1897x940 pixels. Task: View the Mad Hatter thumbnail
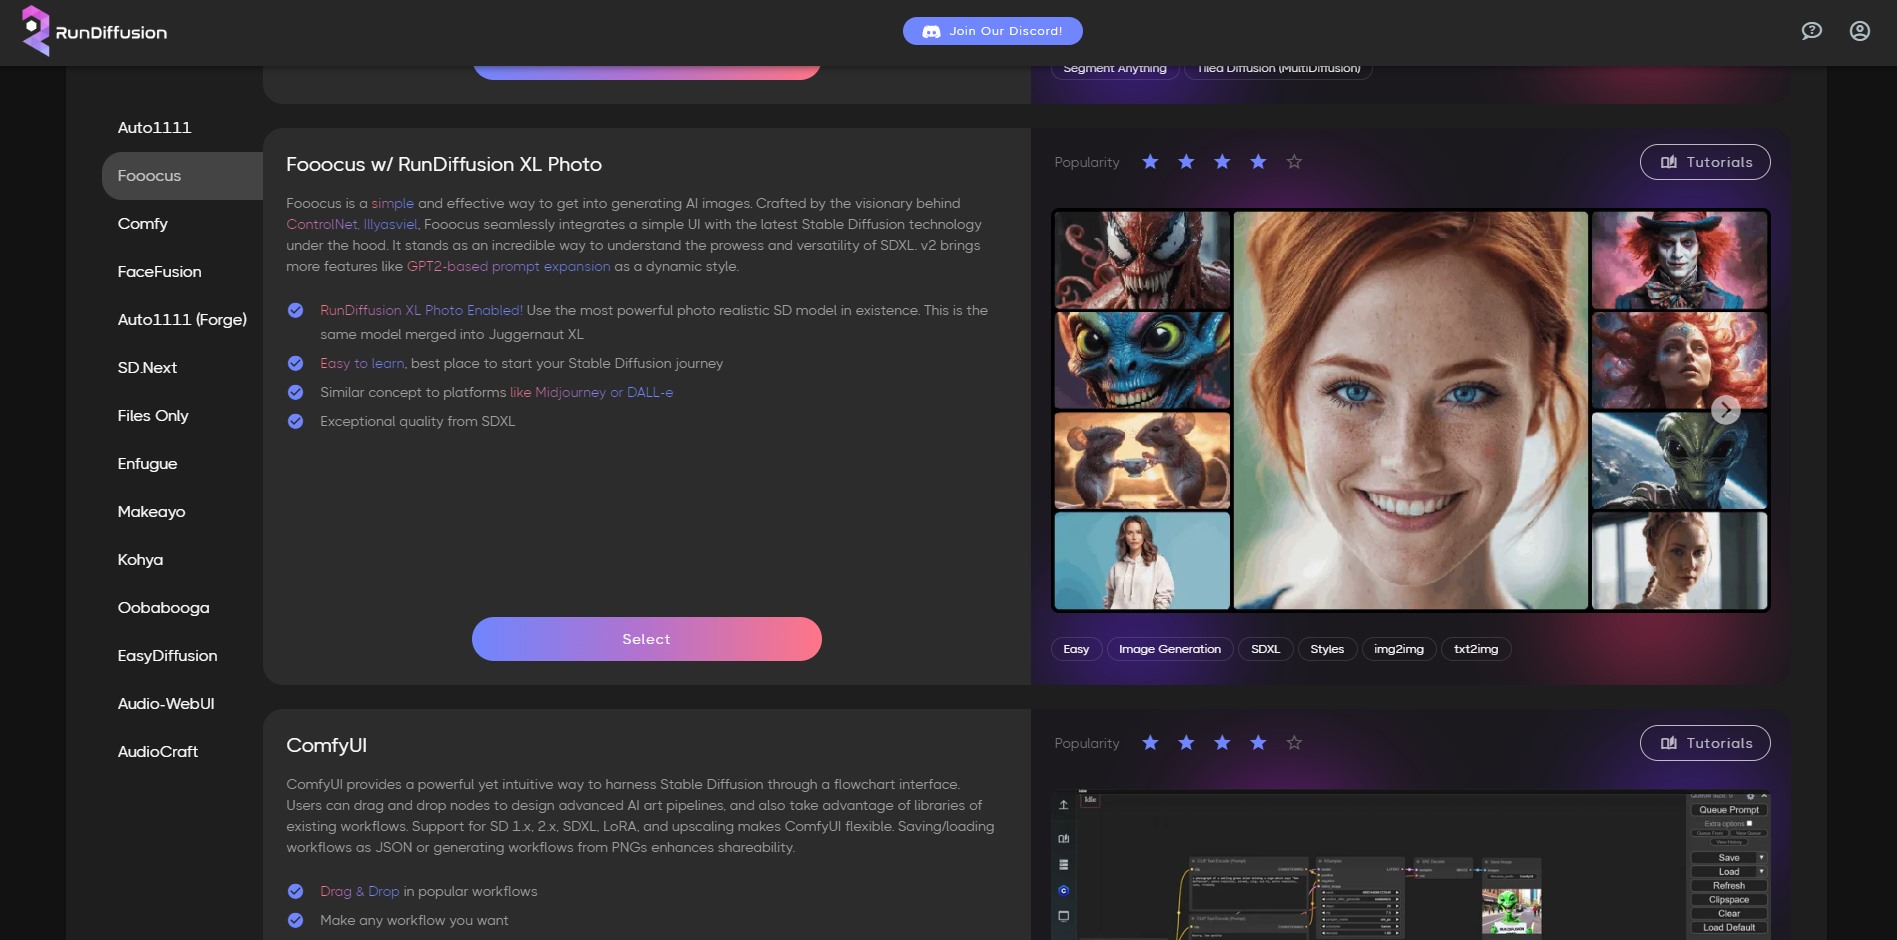1679,259
